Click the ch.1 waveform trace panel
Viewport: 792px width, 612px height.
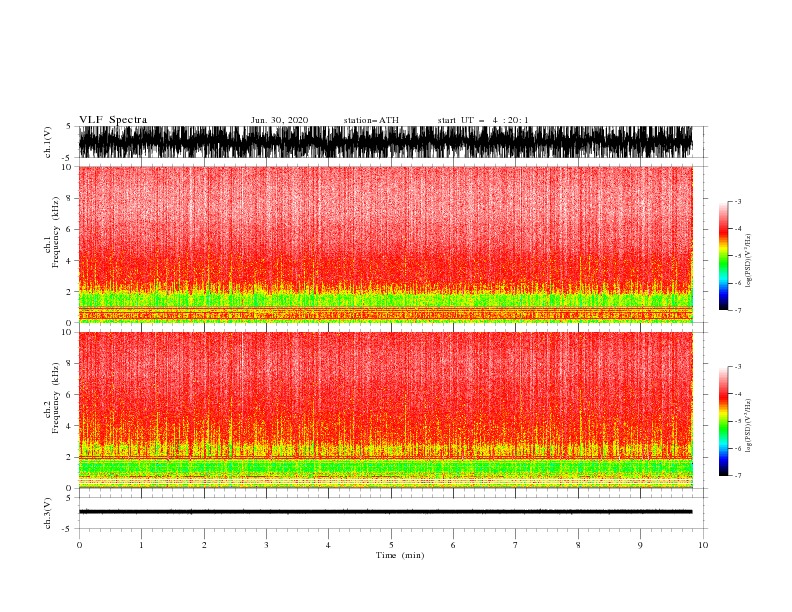(x=385, y=142)
